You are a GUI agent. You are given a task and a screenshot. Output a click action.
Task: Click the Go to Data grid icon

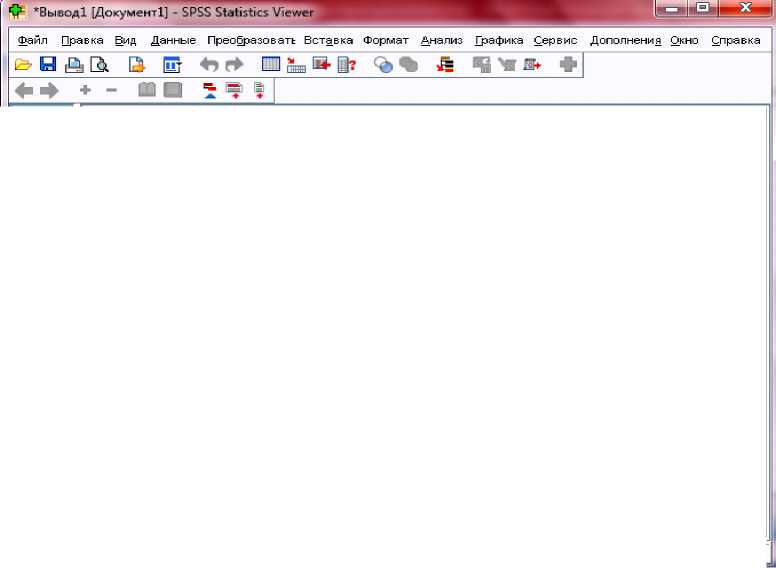tap(271, 65)
